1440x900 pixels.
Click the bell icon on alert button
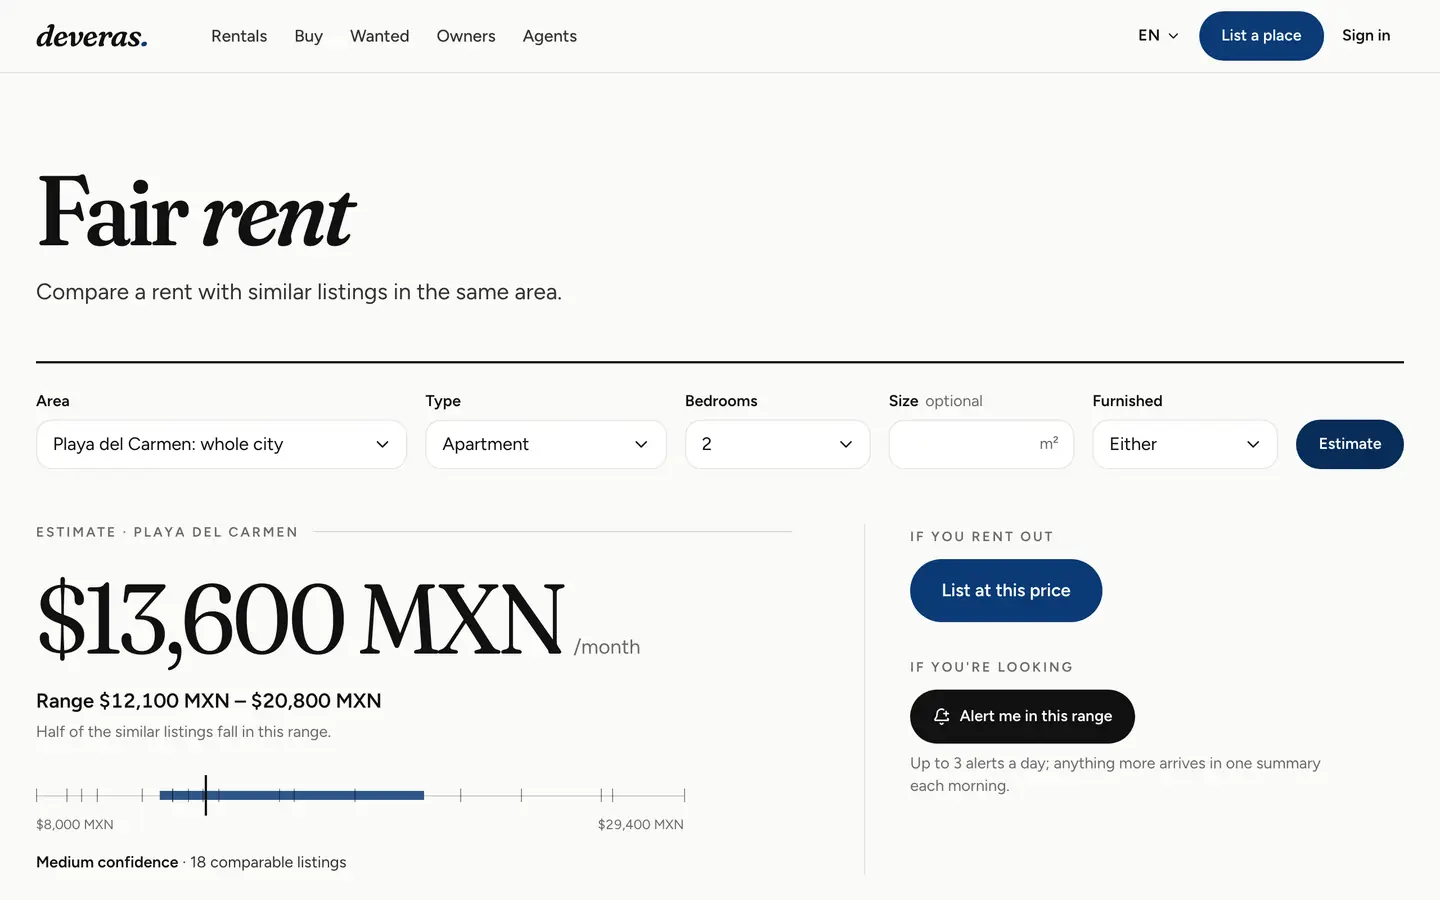pos(941,716)
